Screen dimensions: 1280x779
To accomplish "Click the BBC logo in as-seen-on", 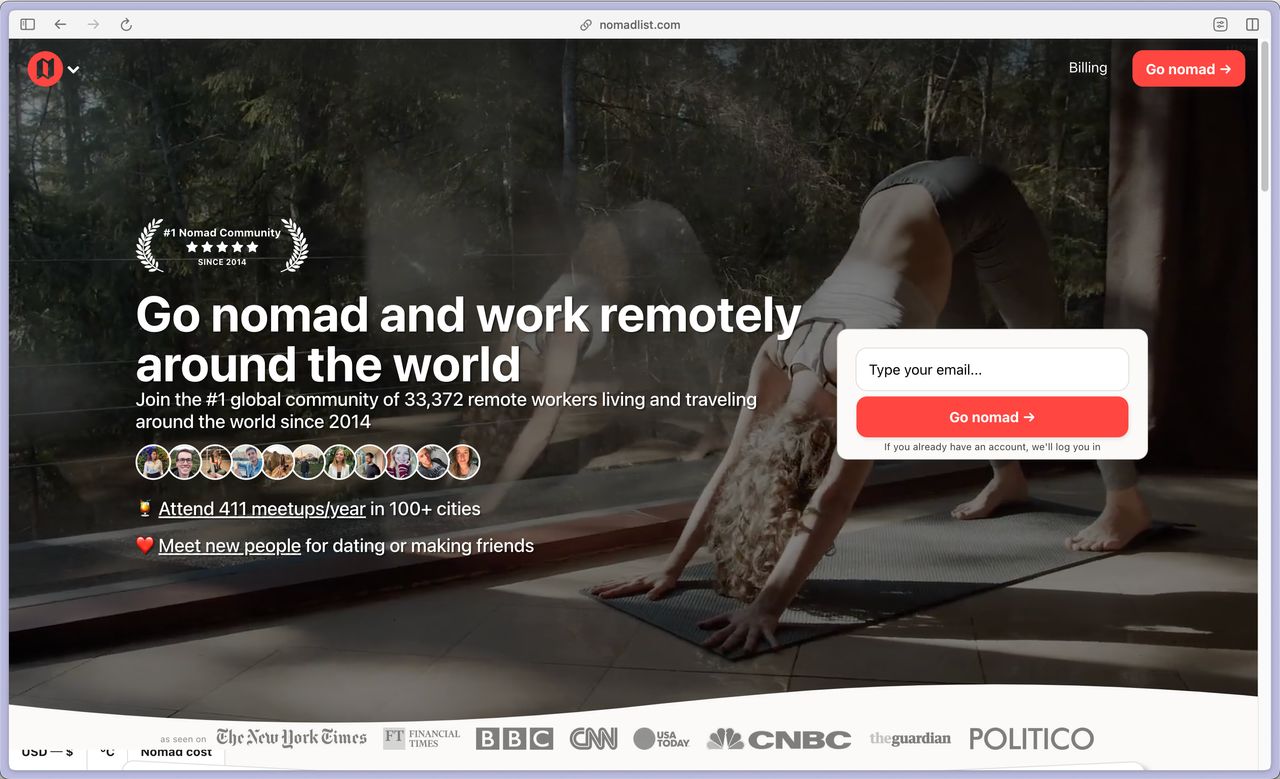I will coord(514,739).
